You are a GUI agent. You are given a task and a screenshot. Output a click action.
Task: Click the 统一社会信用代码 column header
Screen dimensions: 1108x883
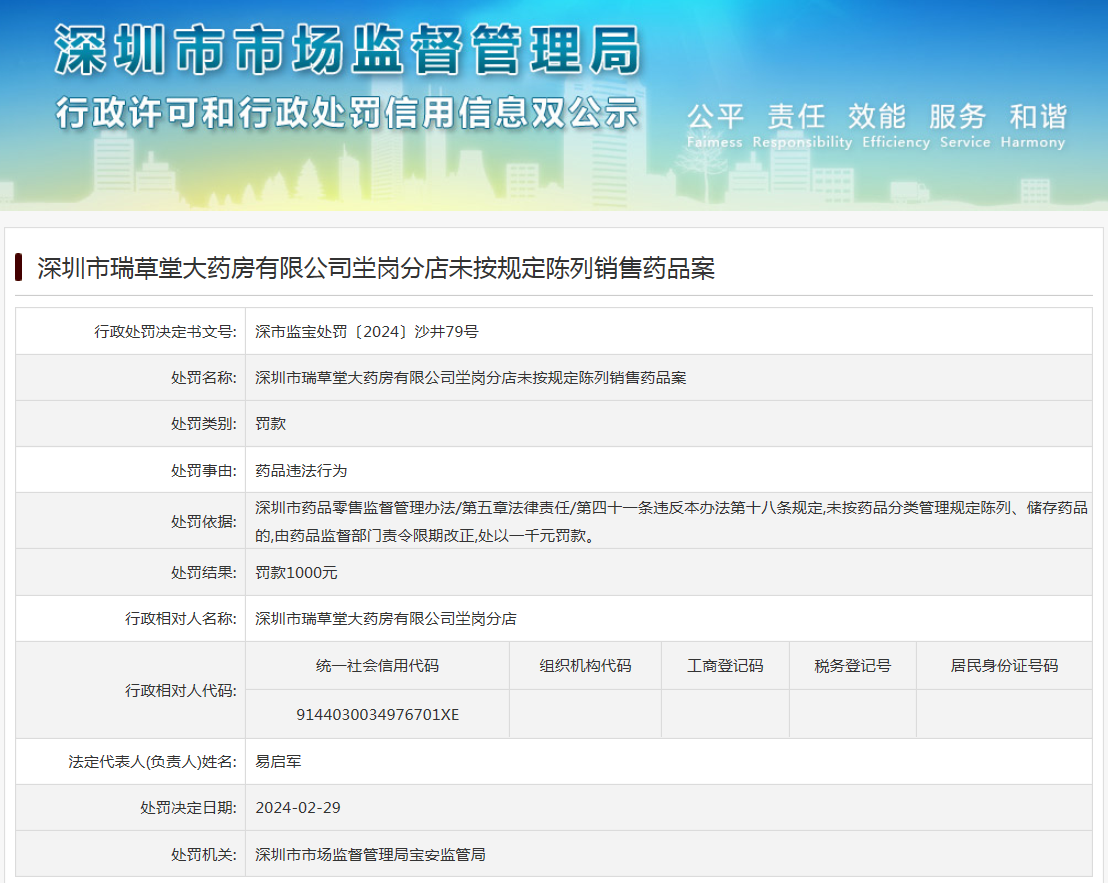(377, 666)
